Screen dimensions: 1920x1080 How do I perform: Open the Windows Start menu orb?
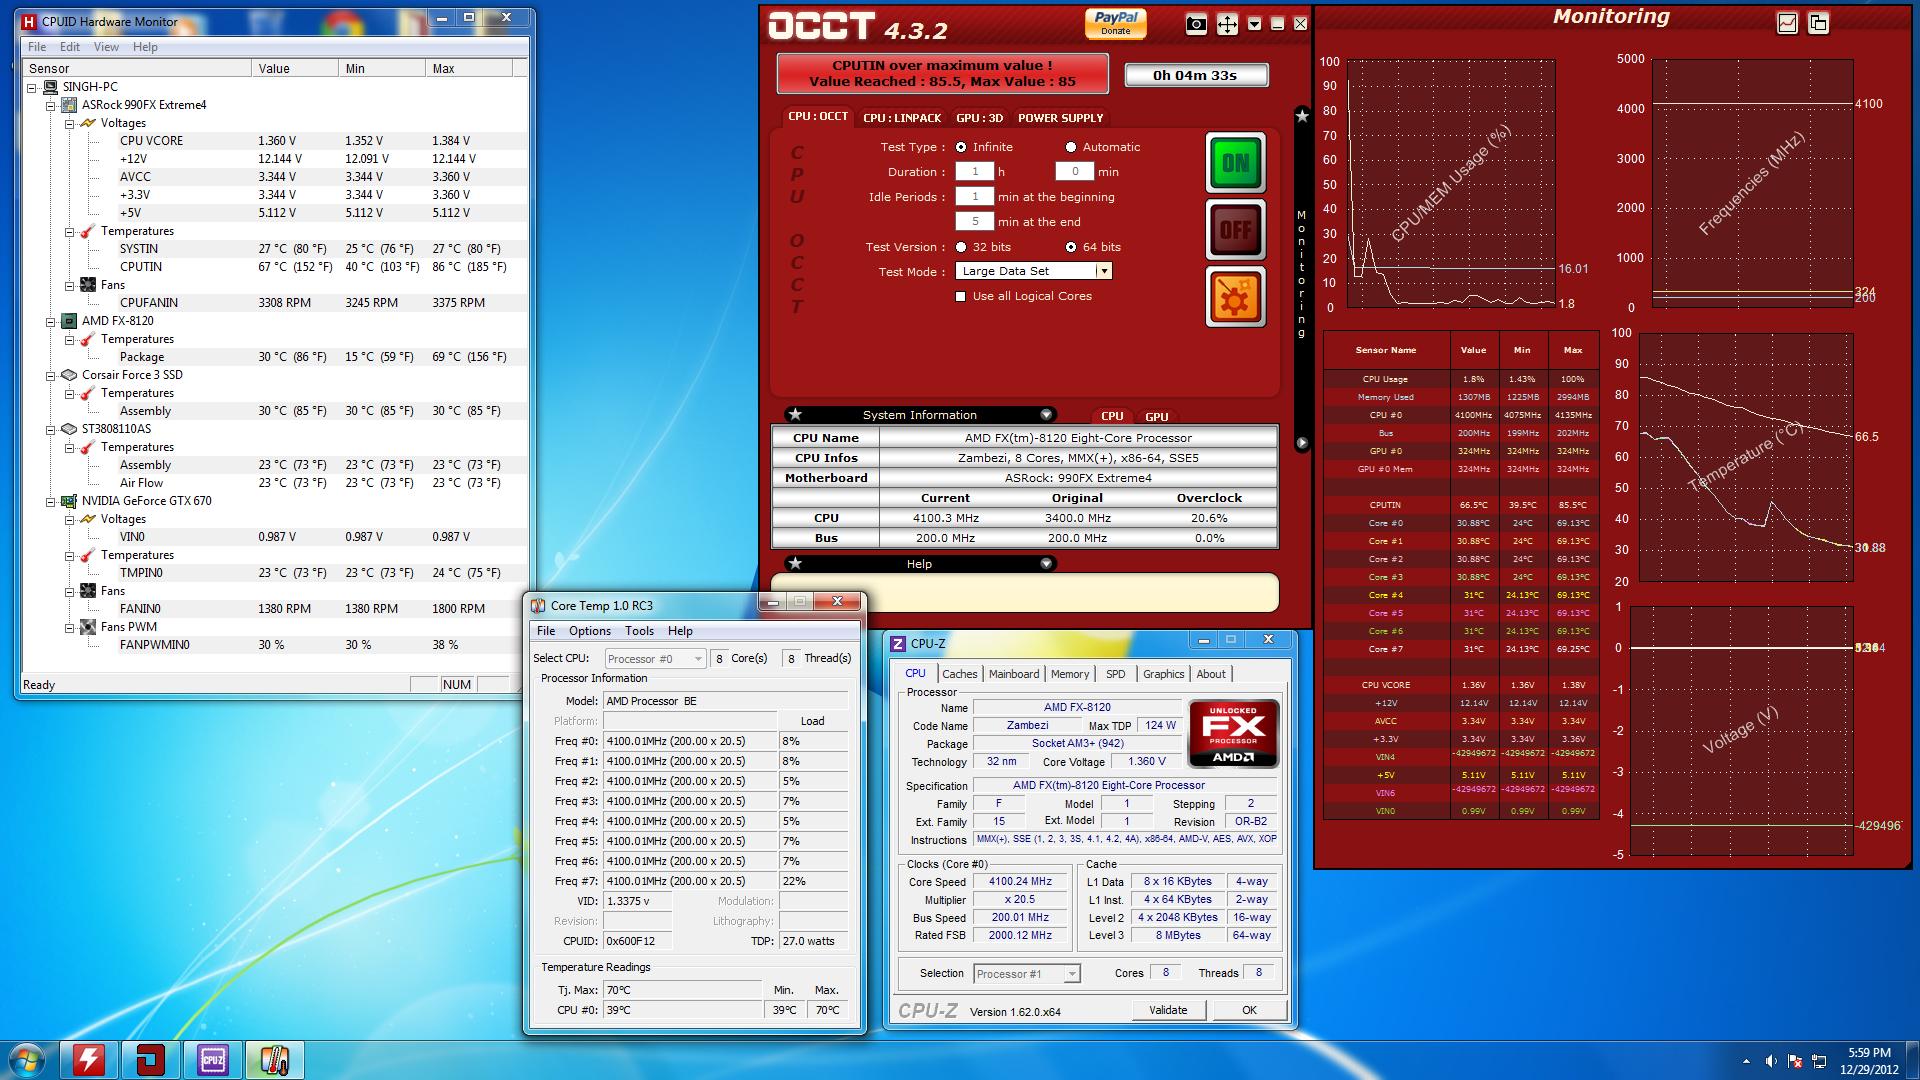[26, 1060]
